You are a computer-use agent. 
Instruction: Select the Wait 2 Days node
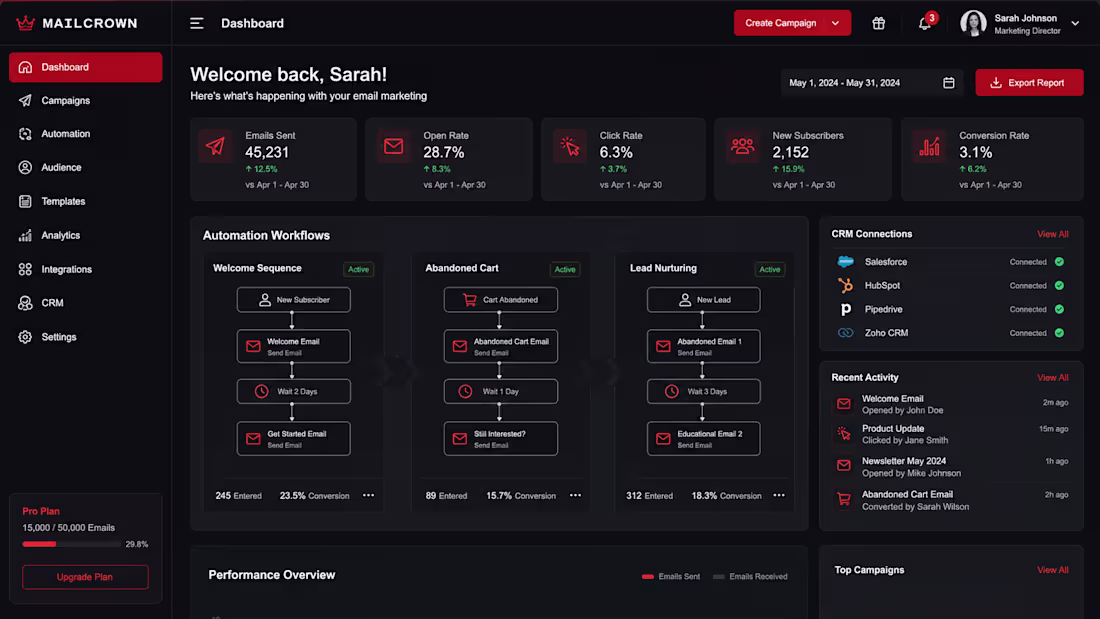pyautogui.click(x=293, y=392)
